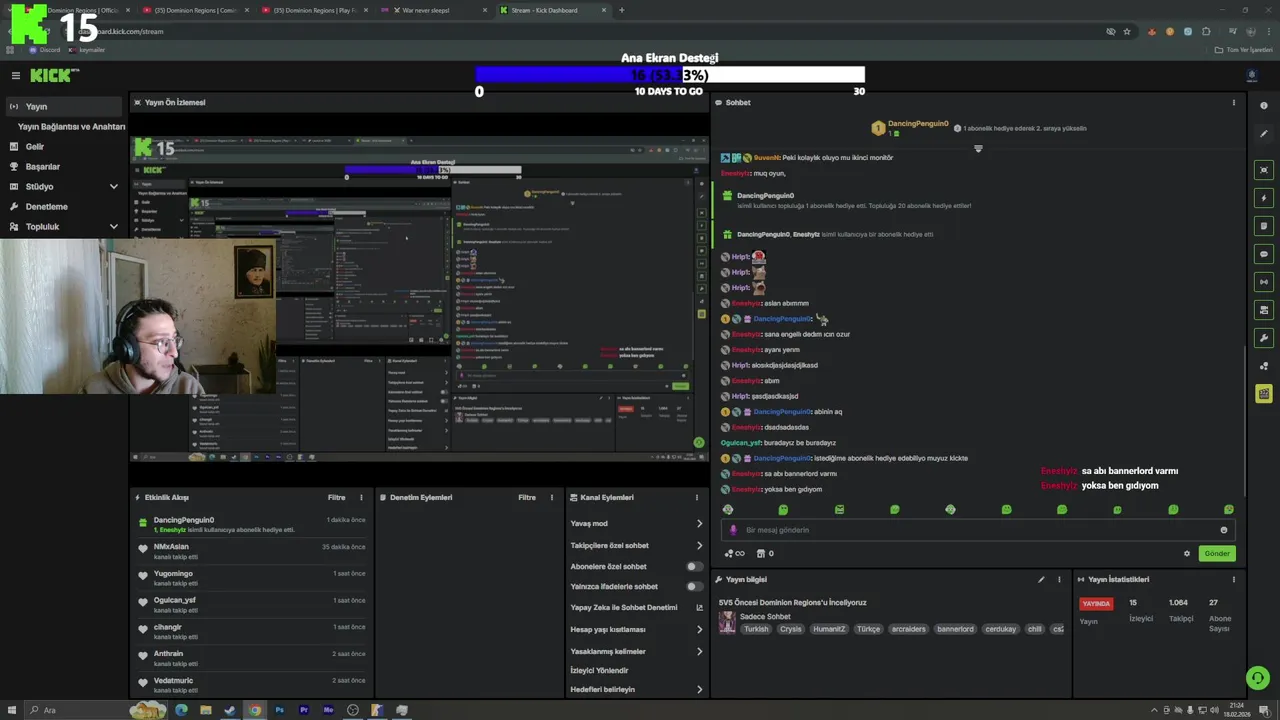The image size is (1280, 720).
Task: Open the Windows Start menu
Action: pyautogui.click(x=12, y=710)
